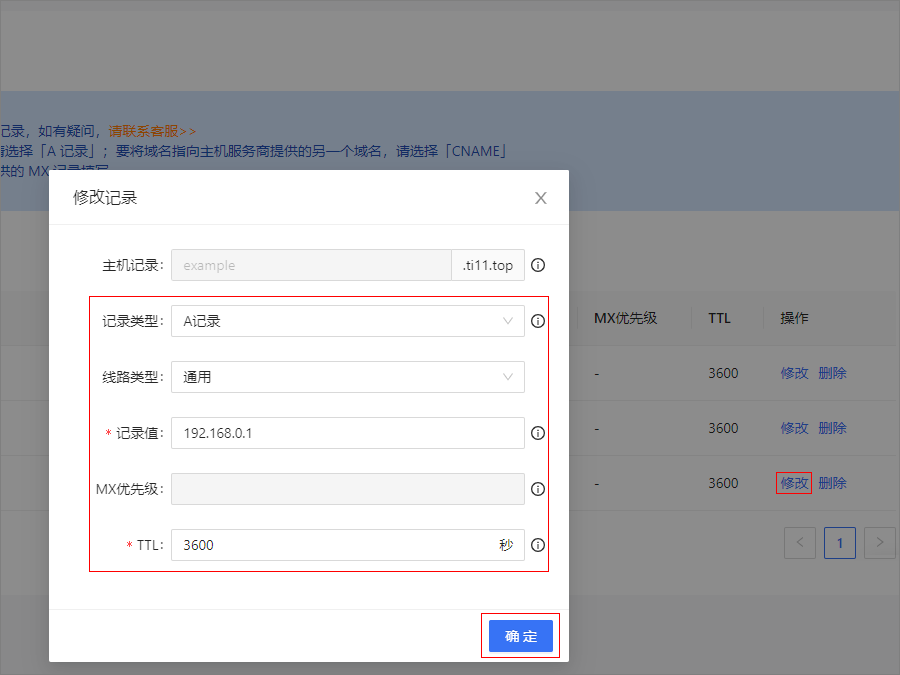Click 删除 in the second table row

[832, 428]
